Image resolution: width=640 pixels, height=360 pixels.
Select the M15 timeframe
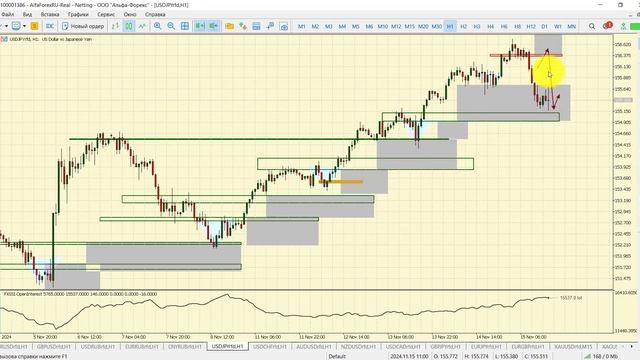(409, 26)
